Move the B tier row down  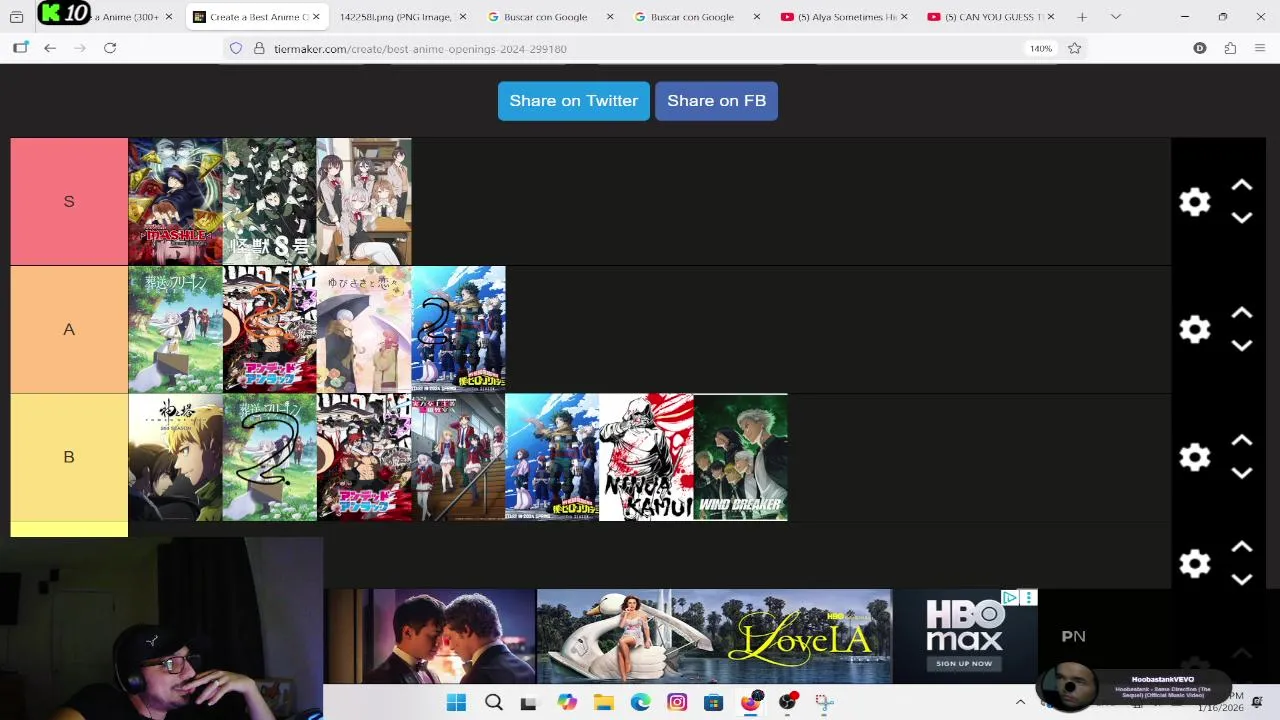1241,473
